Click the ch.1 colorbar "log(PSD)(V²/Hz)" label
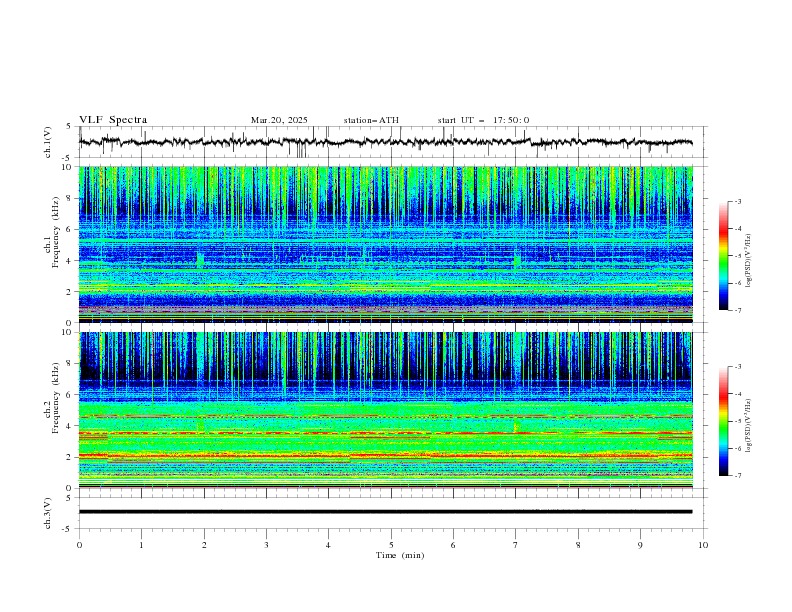The image size is (792, 612). [x=748, y=261]
